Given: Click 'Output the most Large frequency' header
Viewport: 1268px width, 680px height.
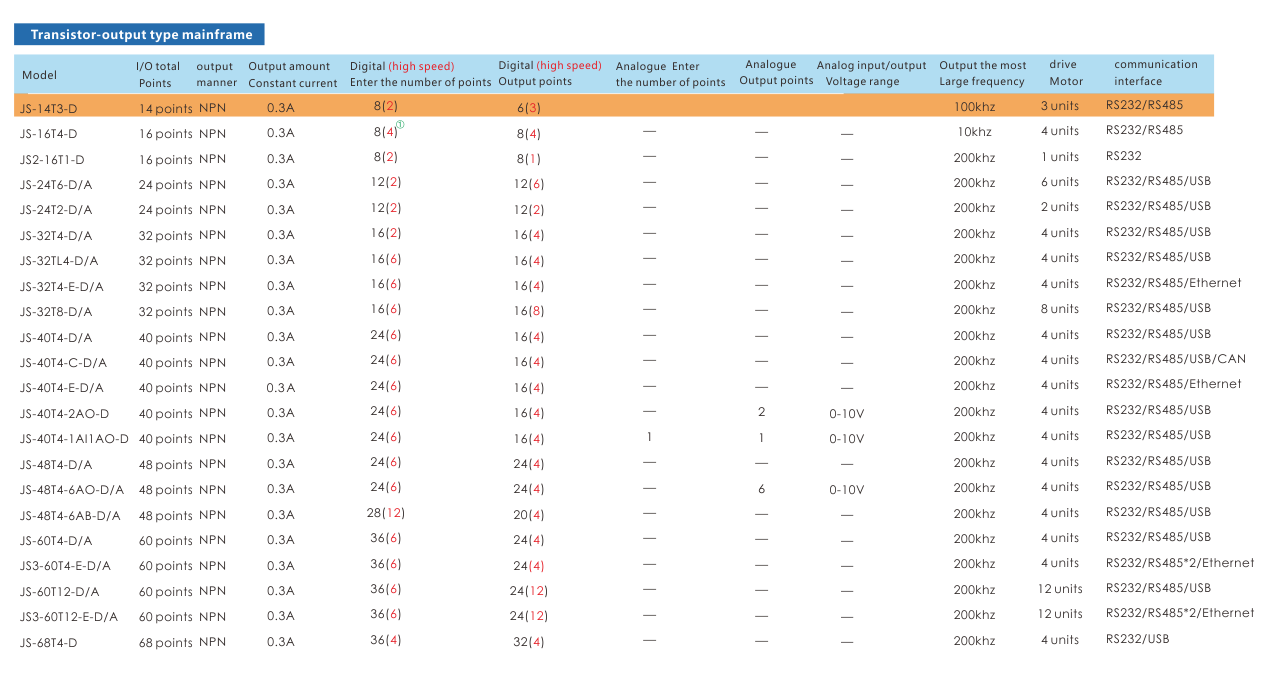Looking at the screenshot, I should pos(983,73).
